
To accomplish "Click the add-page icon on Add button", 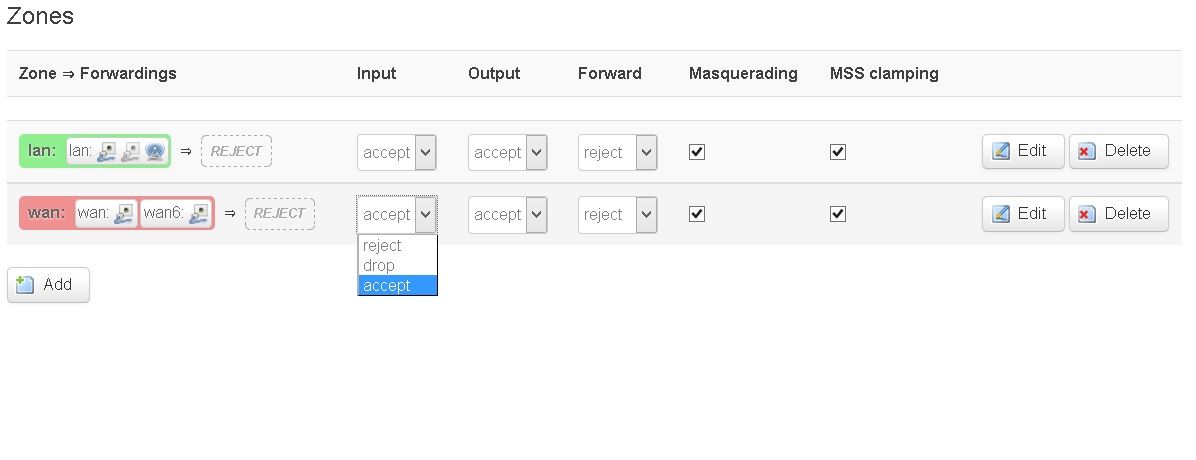I will tap(25, 285).
